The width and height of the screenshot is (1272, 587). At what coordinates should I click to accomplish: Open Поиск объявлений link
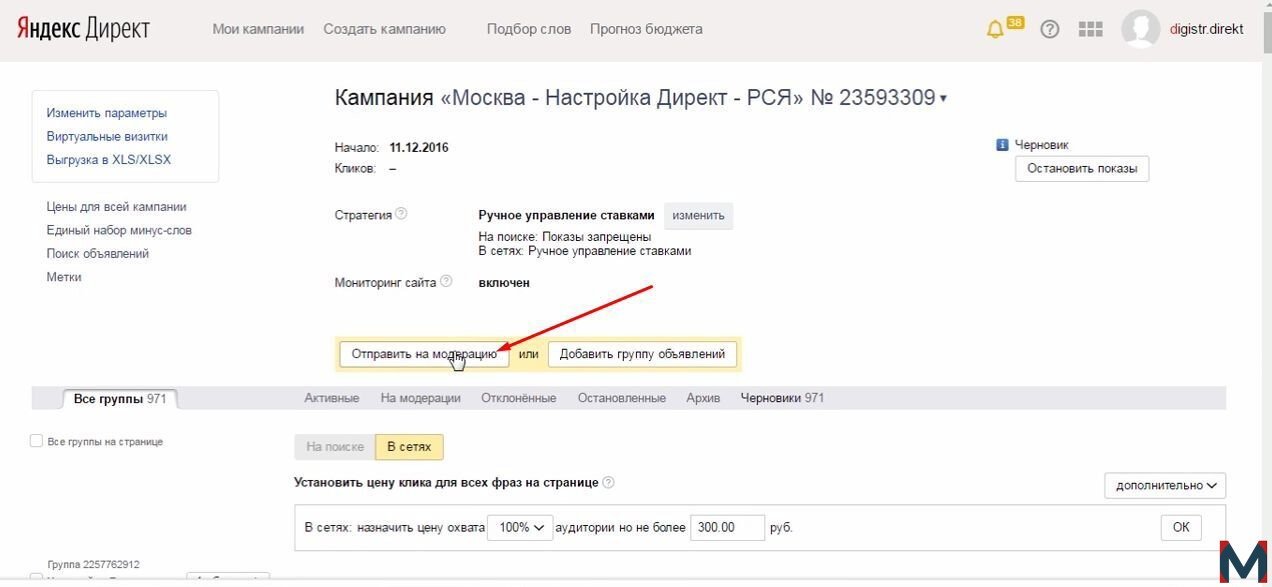tap(98, 254)
